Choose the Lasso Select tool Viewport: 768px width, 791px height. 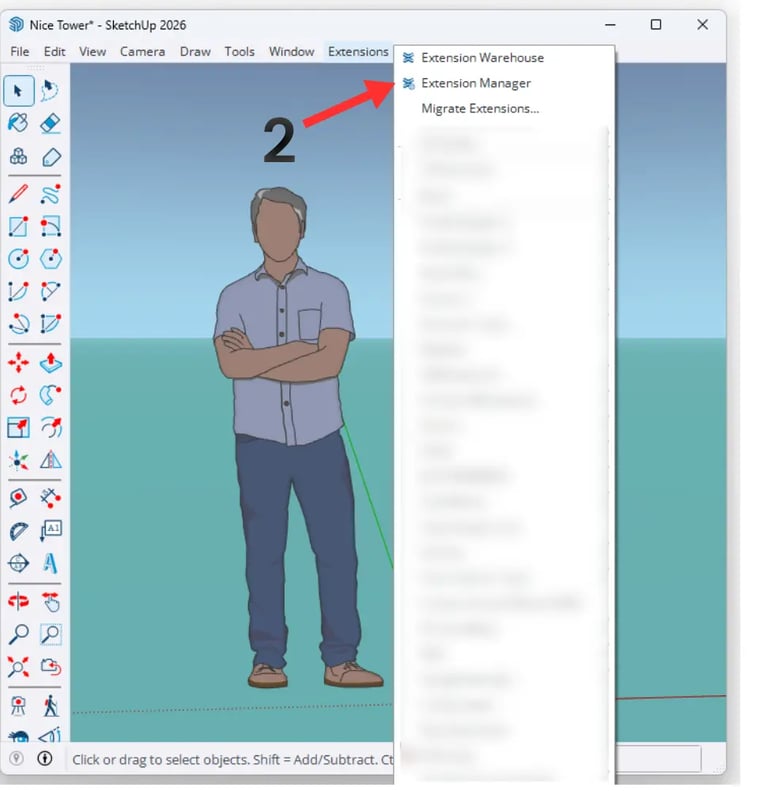pyautogui.click(x=50, y=91)
